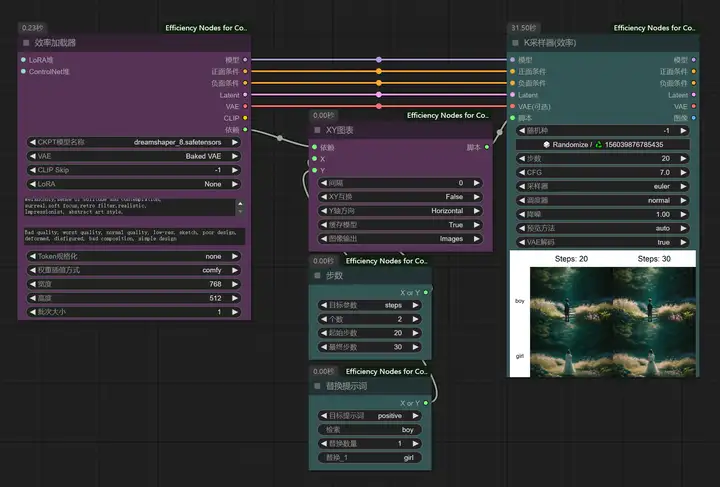This screenshot has width=720, height=487.
Task: Click the CLIP output port on 效率加载器
Action: 245,118
